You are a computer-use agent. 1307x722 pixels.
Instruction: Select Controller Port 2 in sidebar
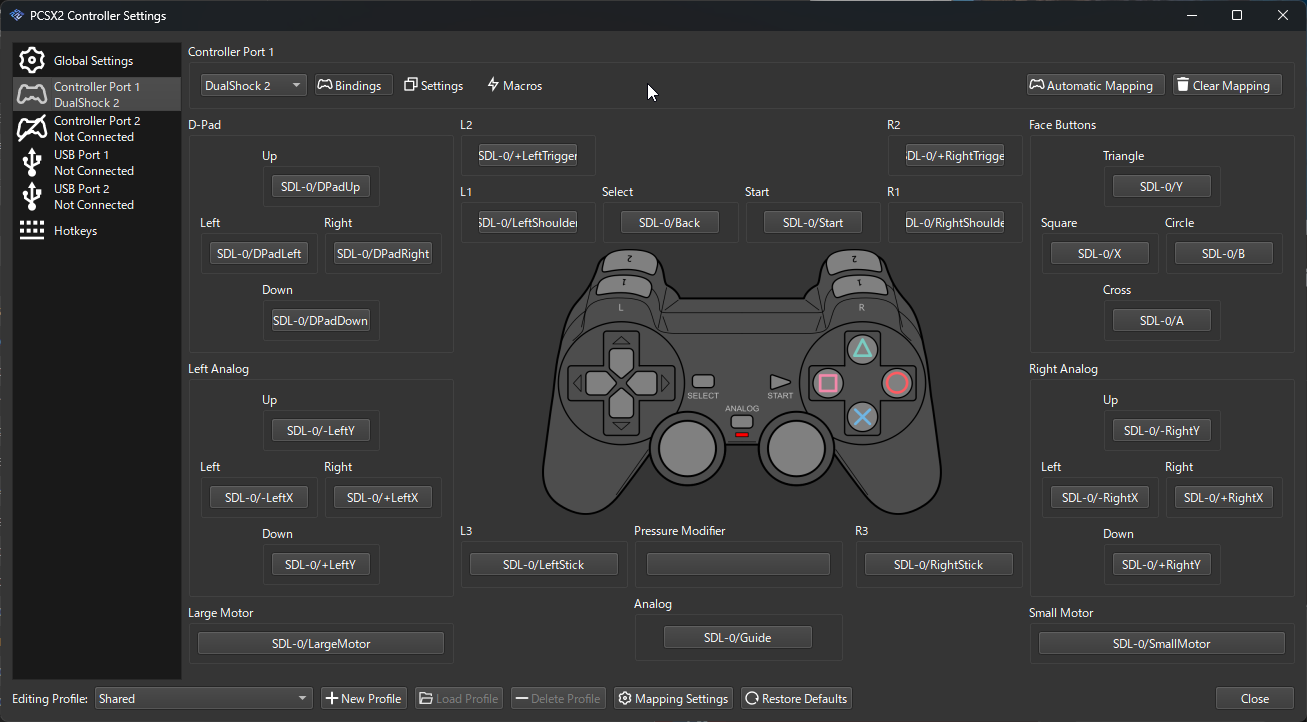(x=96, y=128)
